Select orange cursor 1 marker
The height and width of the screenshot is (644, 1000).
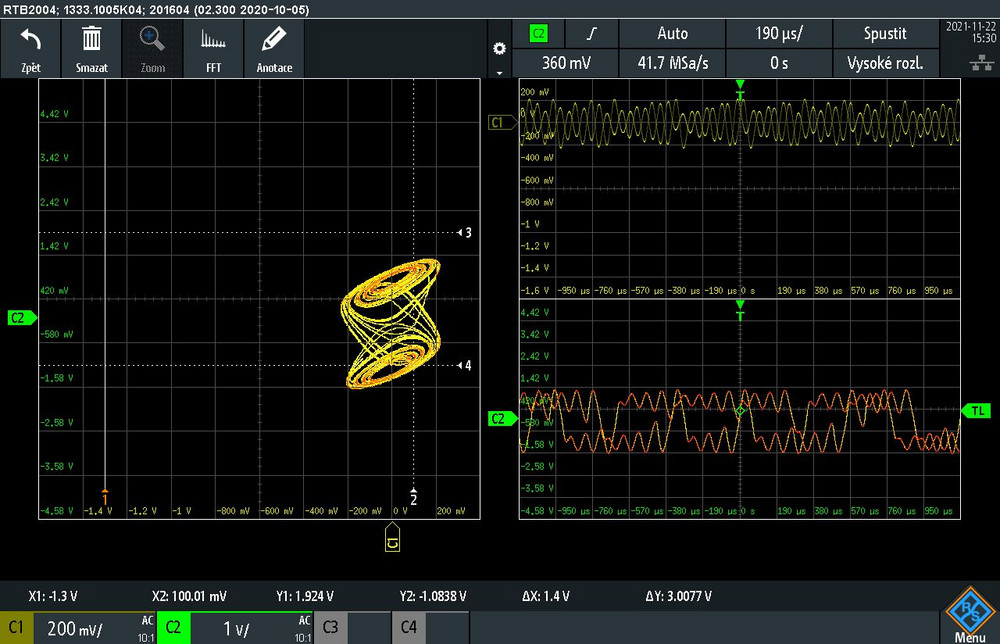pos(105,497)
